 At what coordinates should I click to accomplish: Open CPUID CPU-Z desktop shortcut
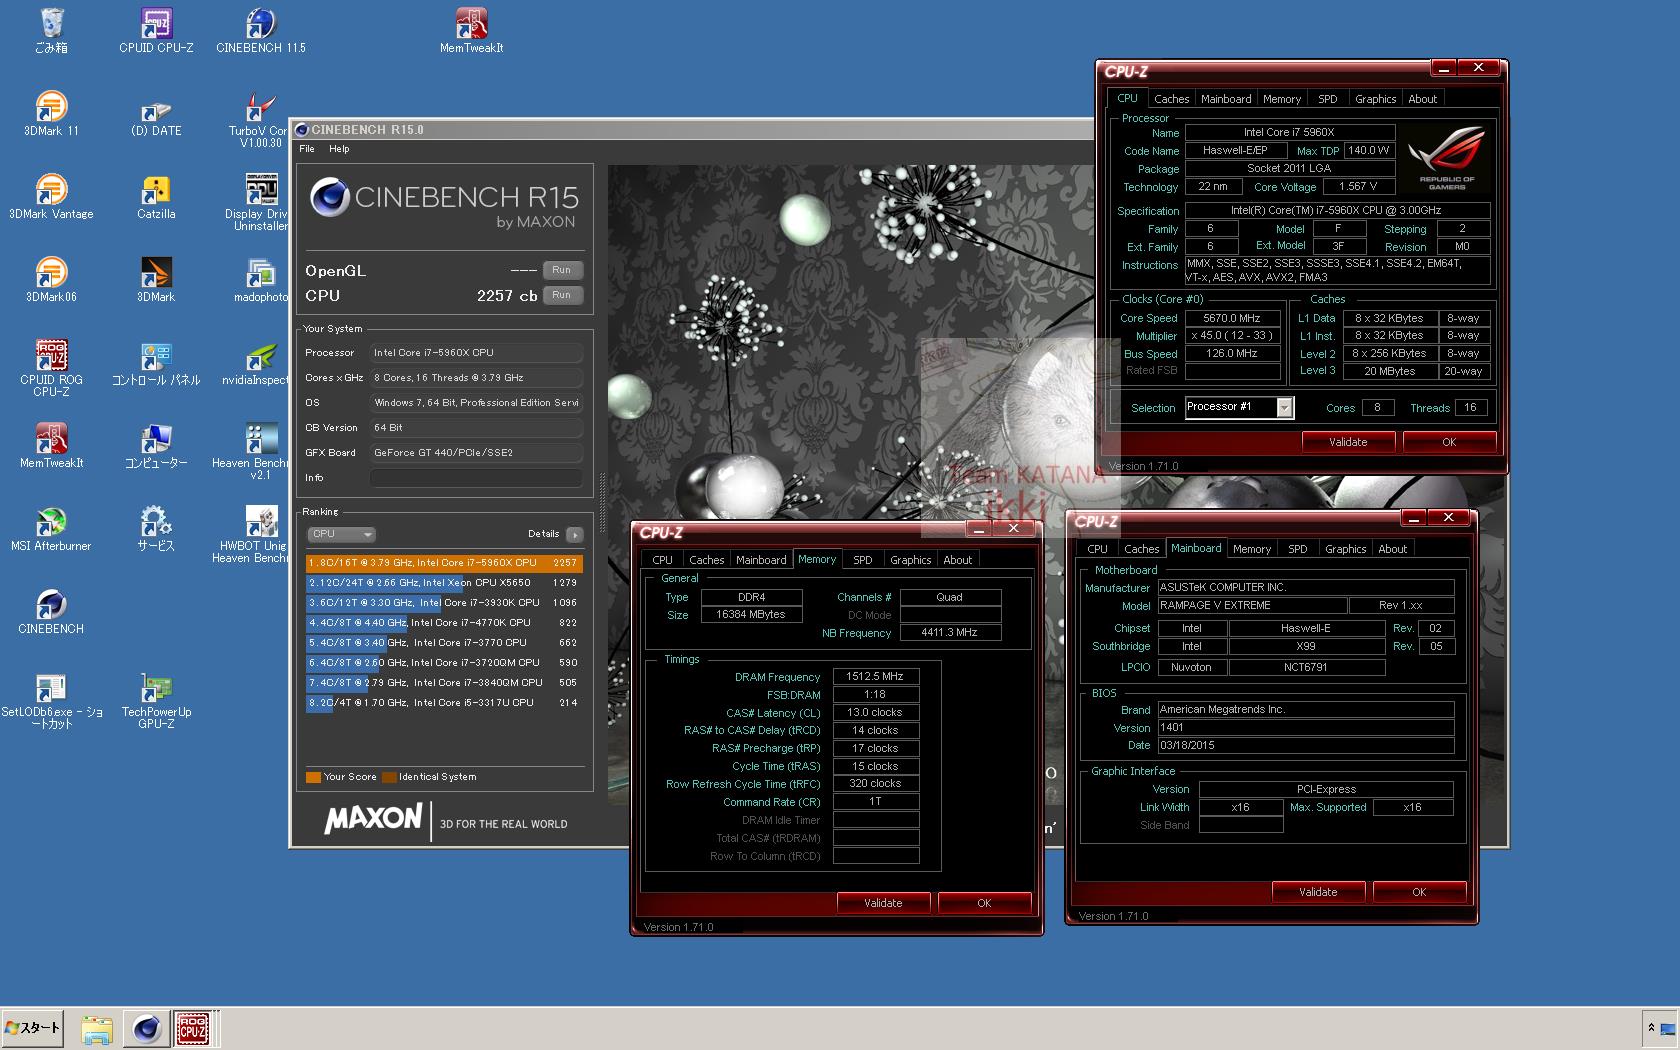pos(156,30)
